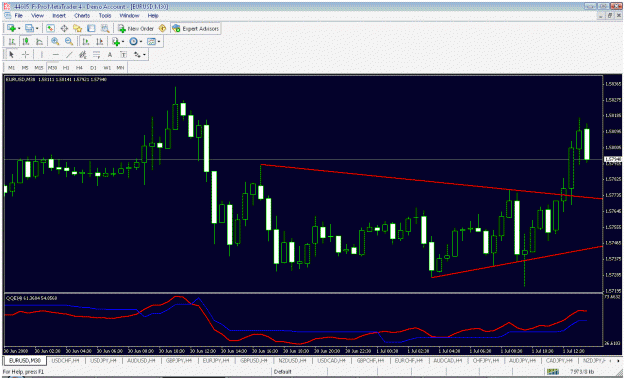Viewport: 625px width, 378px height.
Task: Expand the New Chart dropdown arrow
Action: (x=19, y=28)
